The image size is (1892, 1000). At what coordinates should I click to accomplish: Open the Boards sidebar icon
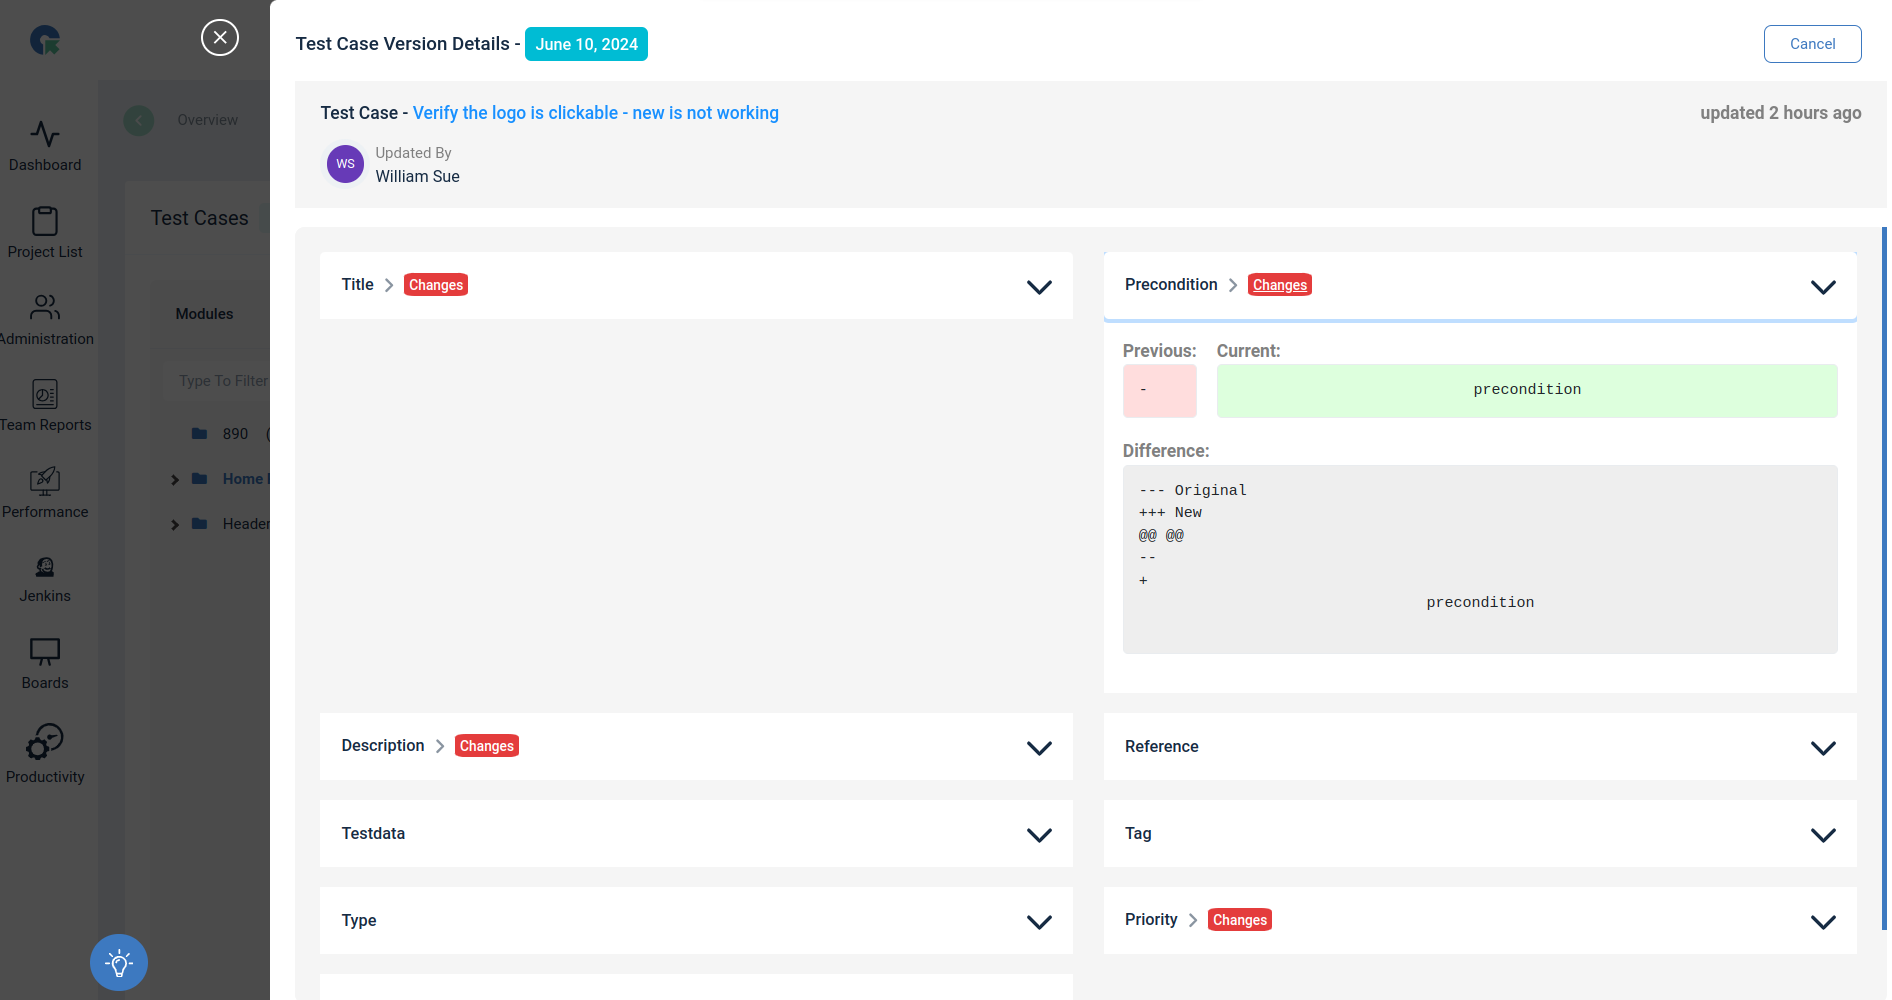(45, 652)
